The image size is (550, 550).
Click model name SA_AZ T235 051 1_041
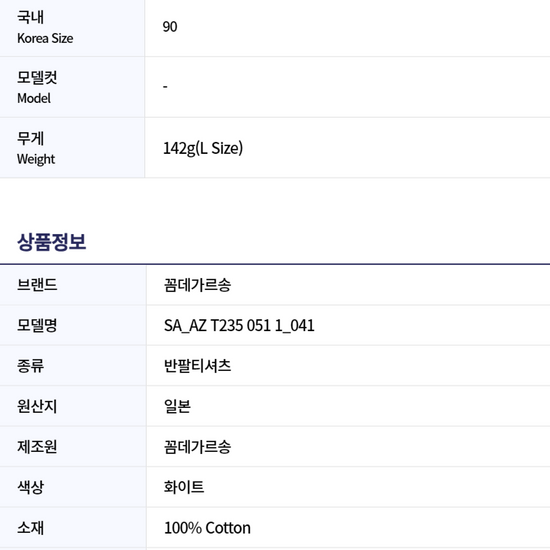[x=239, y=326]
